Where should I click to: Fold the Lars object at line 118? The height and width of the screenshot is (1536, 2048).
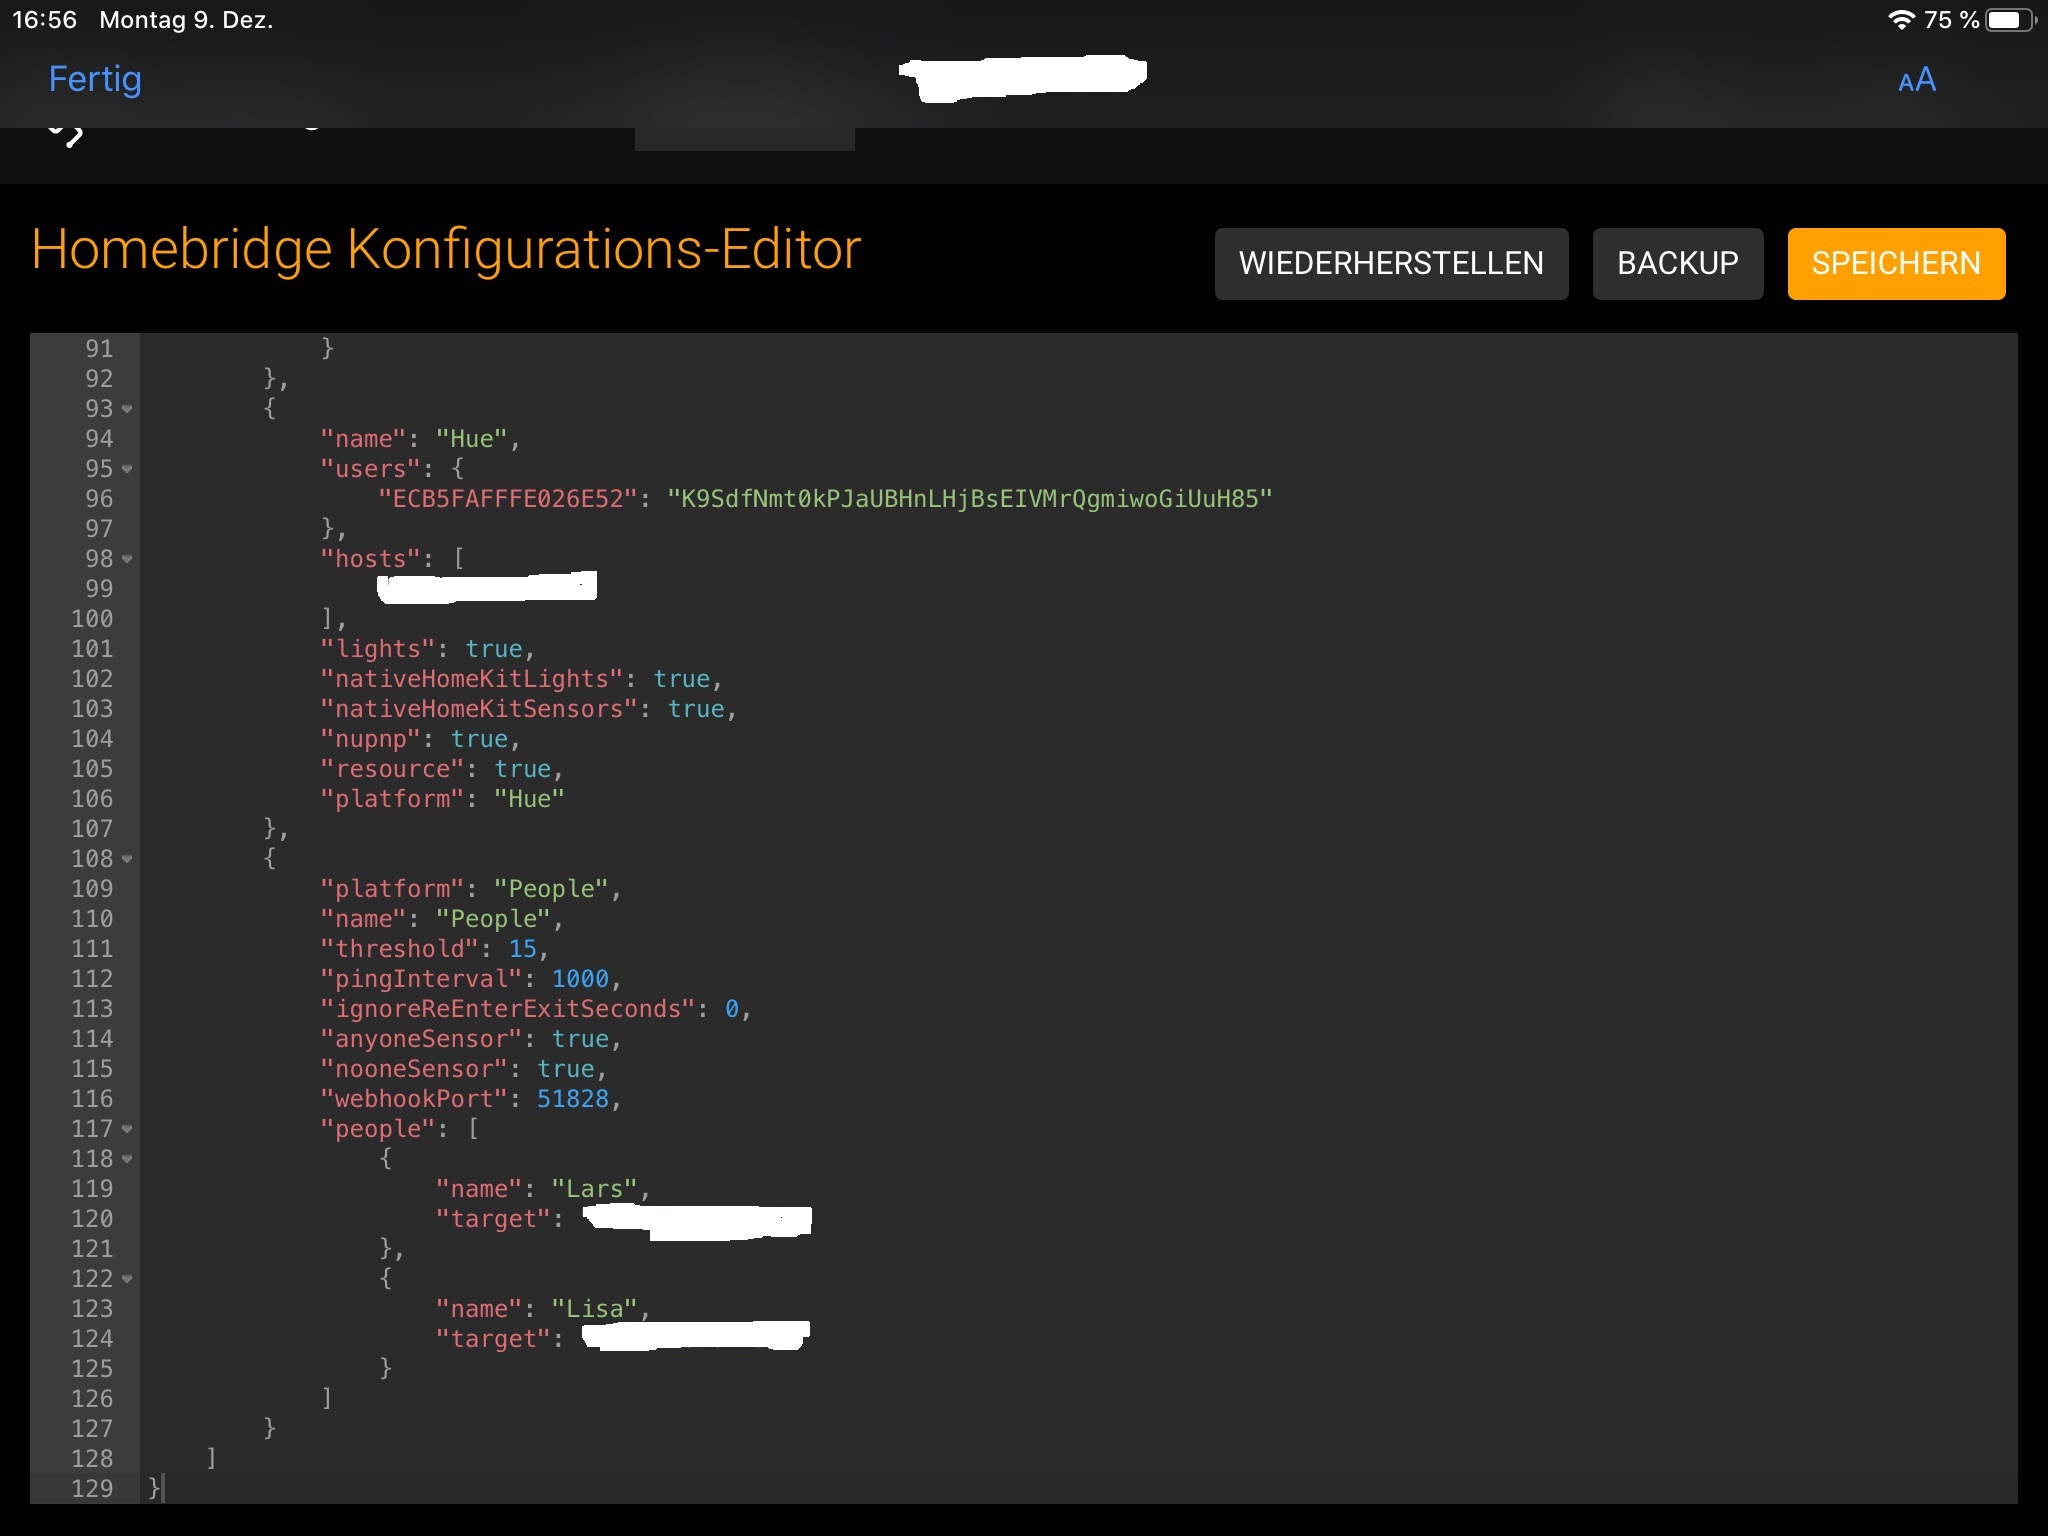(127, 1159)
